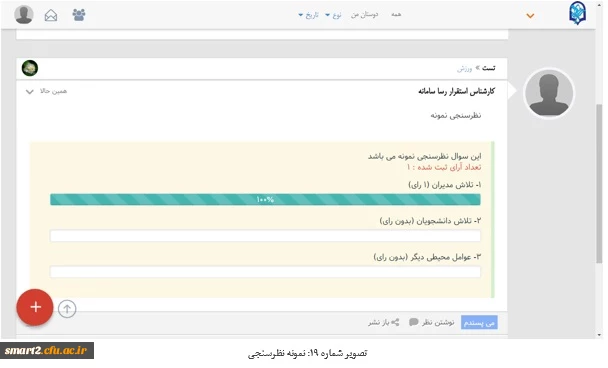Click the poll question این سوال نظرسنجی نمونه می باشد
This screenshot has width=608, height=368.
(425, 156)
